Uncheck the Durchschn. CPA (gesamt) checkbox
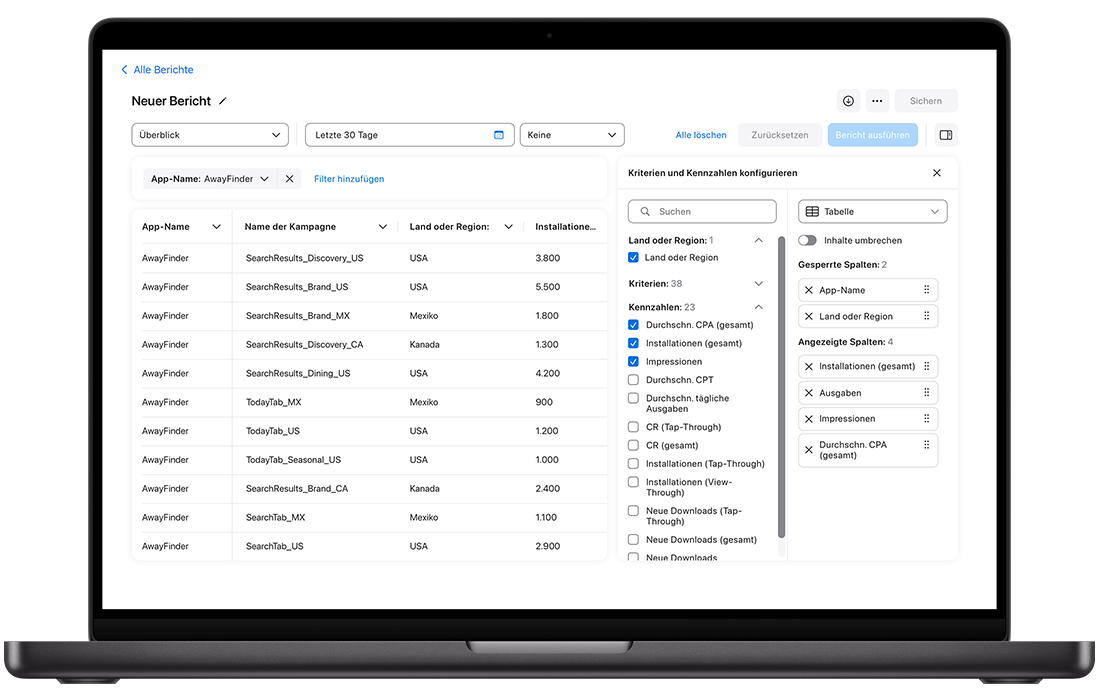1100x700 pixels. coord(633,325)
